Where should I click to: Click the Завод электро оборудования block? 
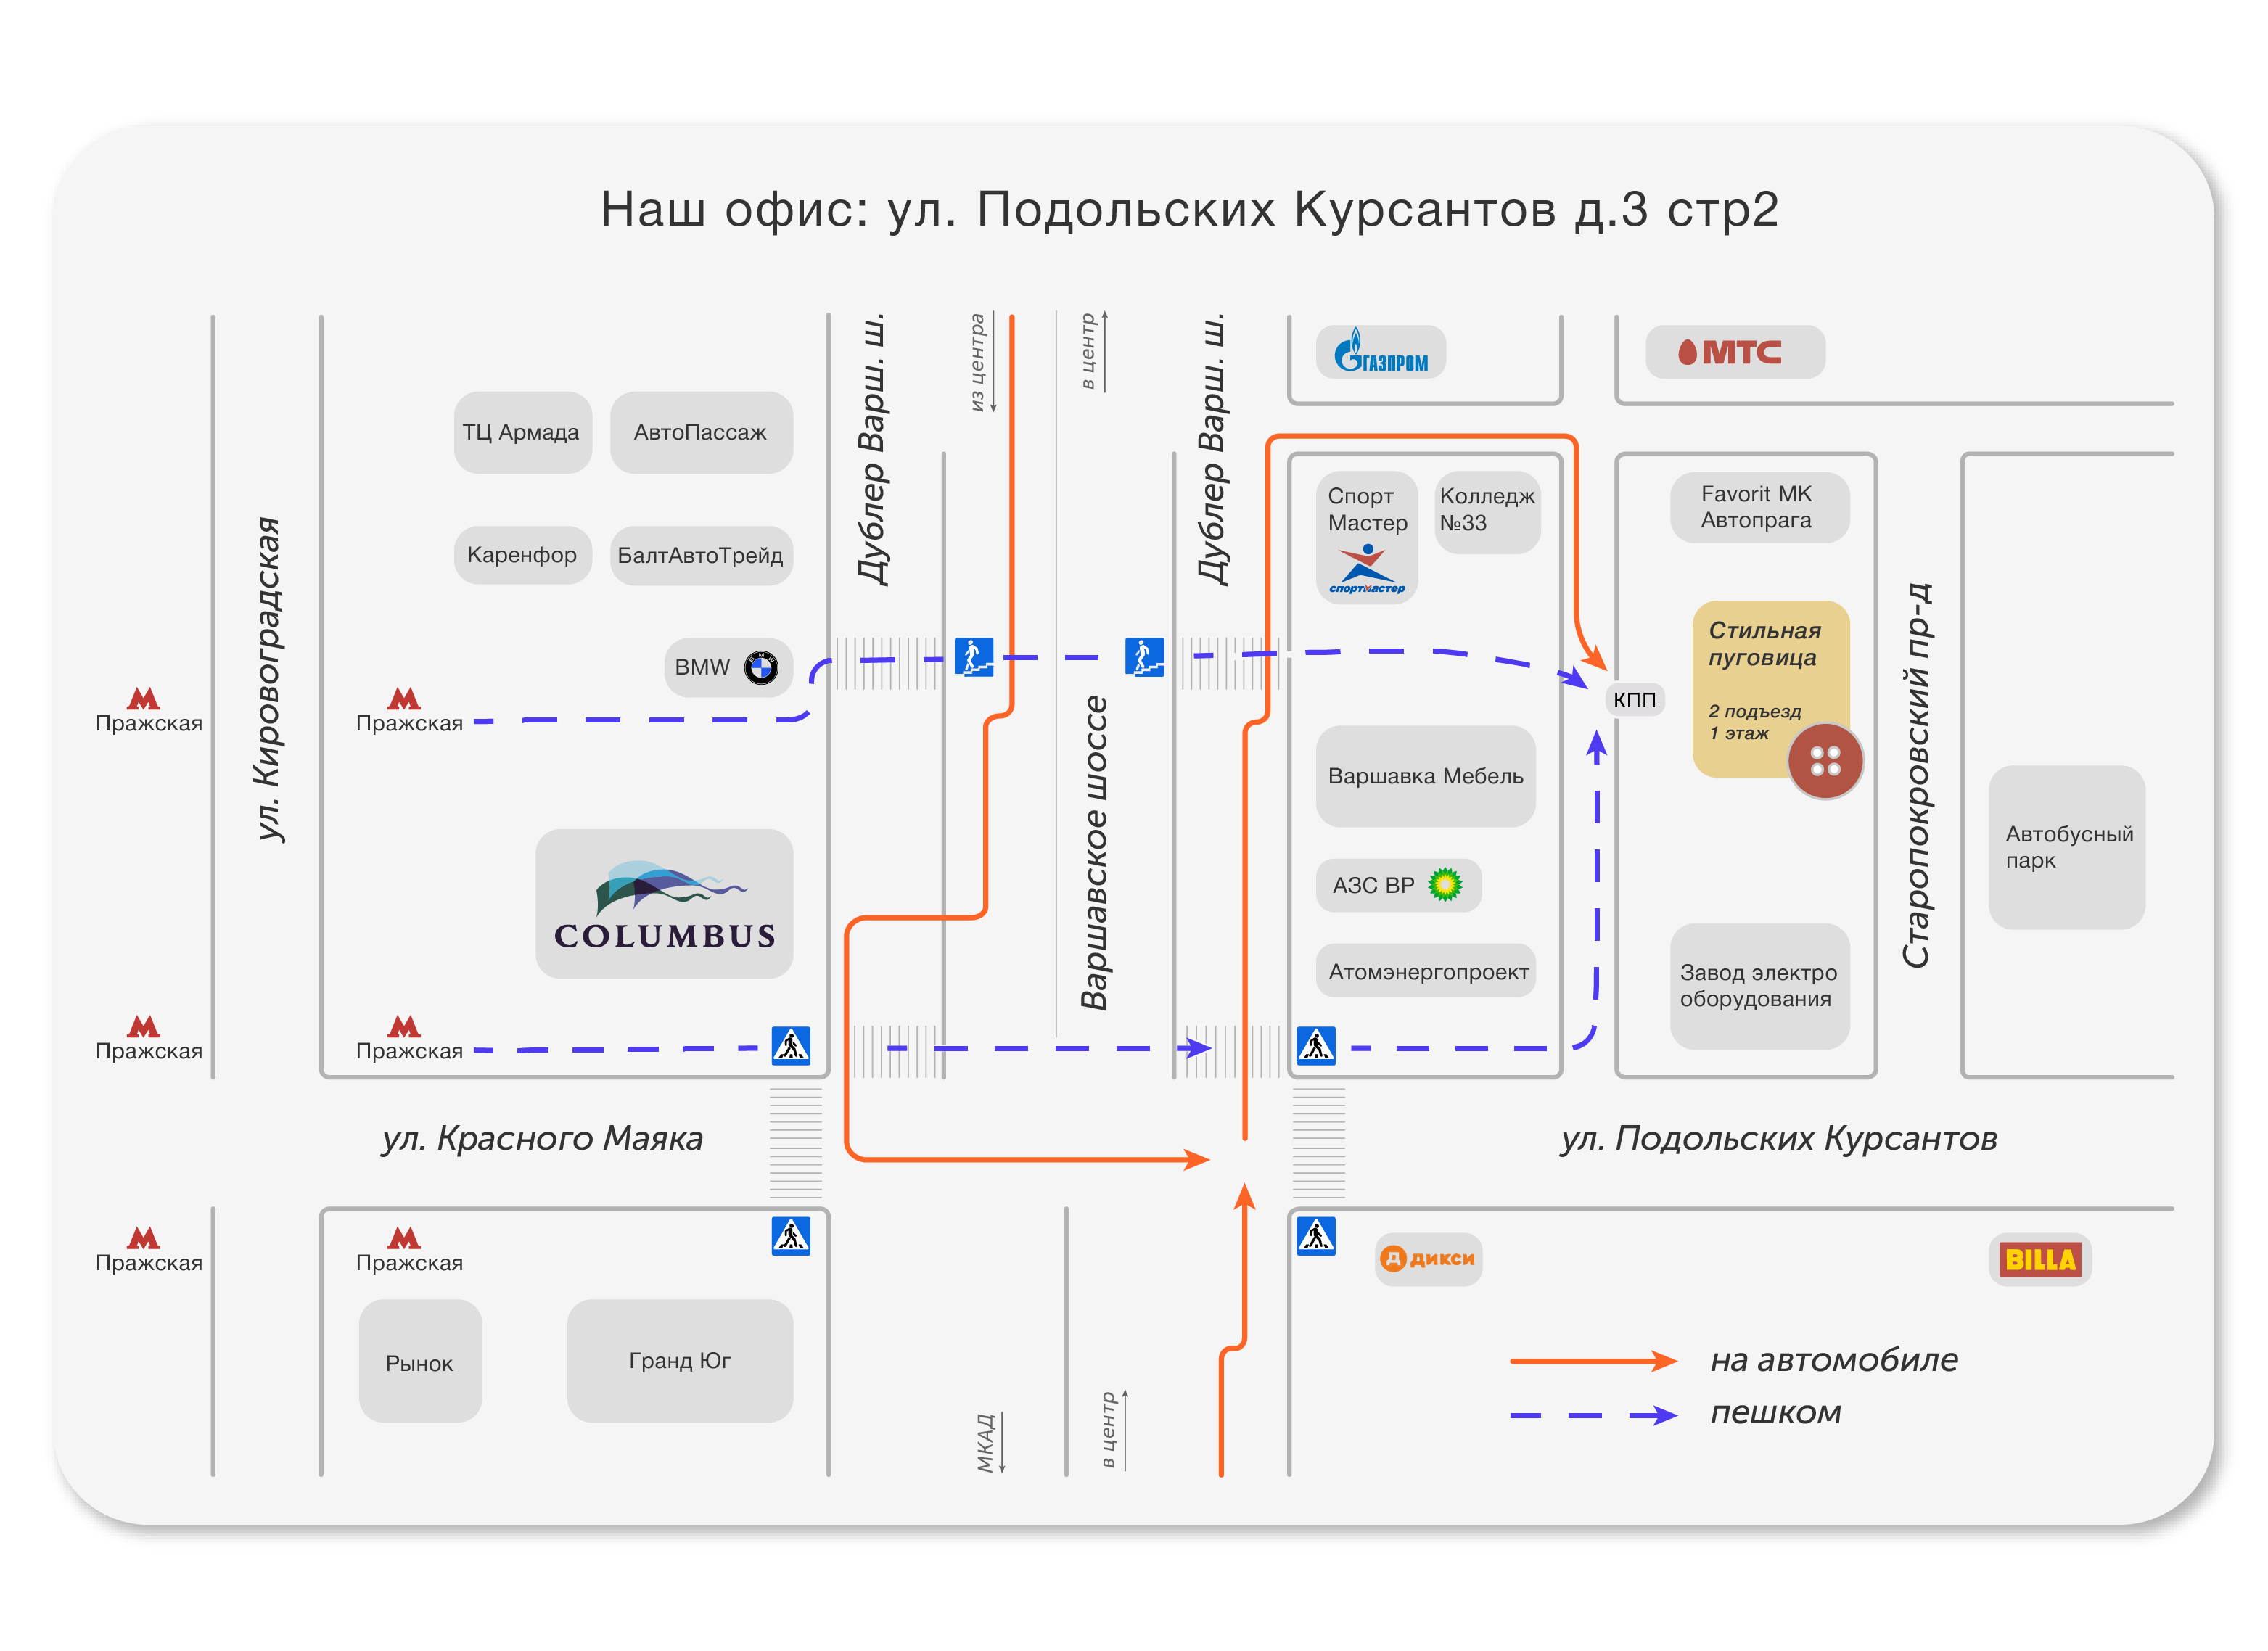point(1759,986)
